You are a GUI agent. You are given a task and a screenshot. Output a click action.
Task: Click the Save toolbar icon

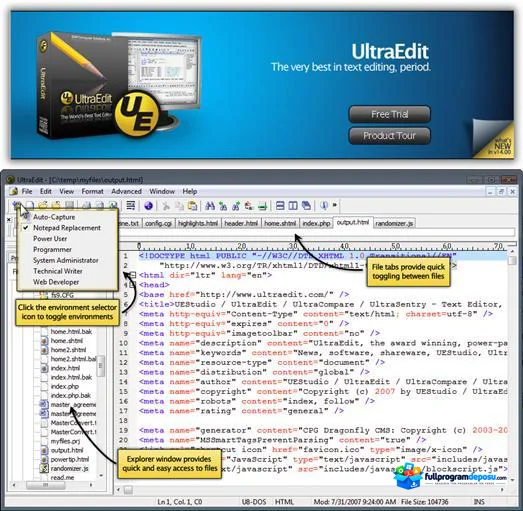coord(69,205)
